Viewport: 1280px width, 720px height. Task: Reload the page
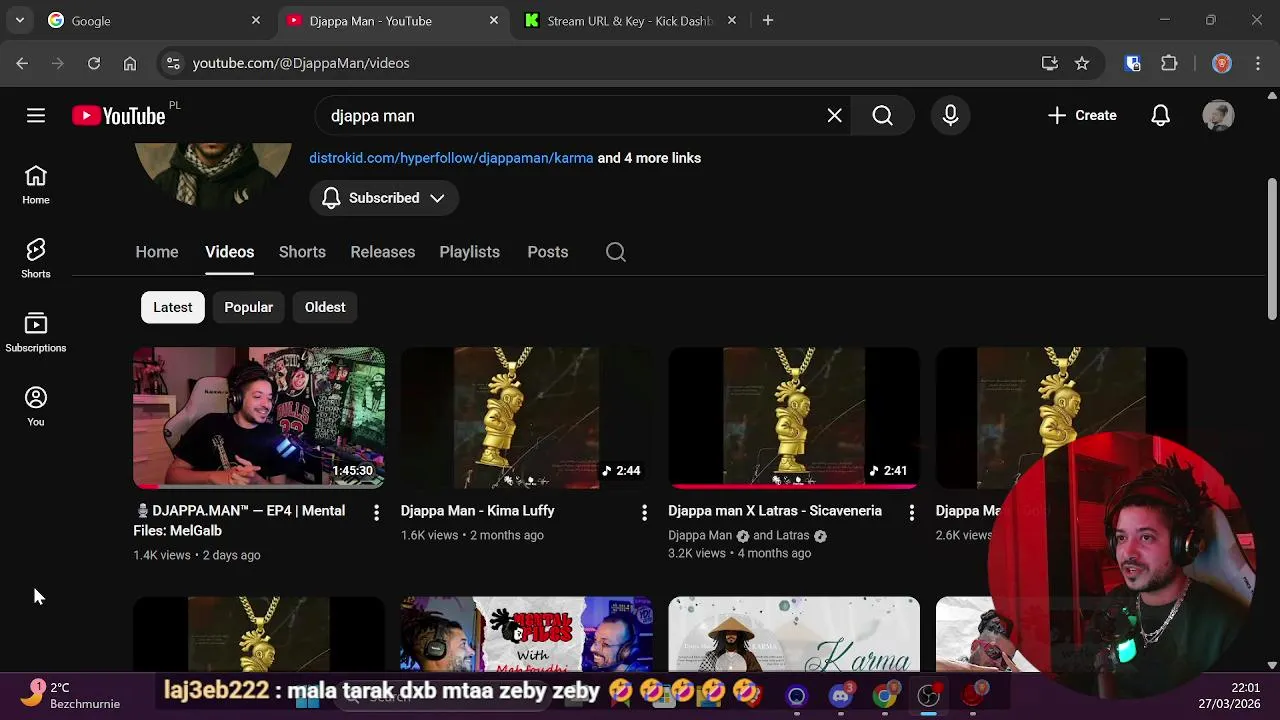point(94,63)
